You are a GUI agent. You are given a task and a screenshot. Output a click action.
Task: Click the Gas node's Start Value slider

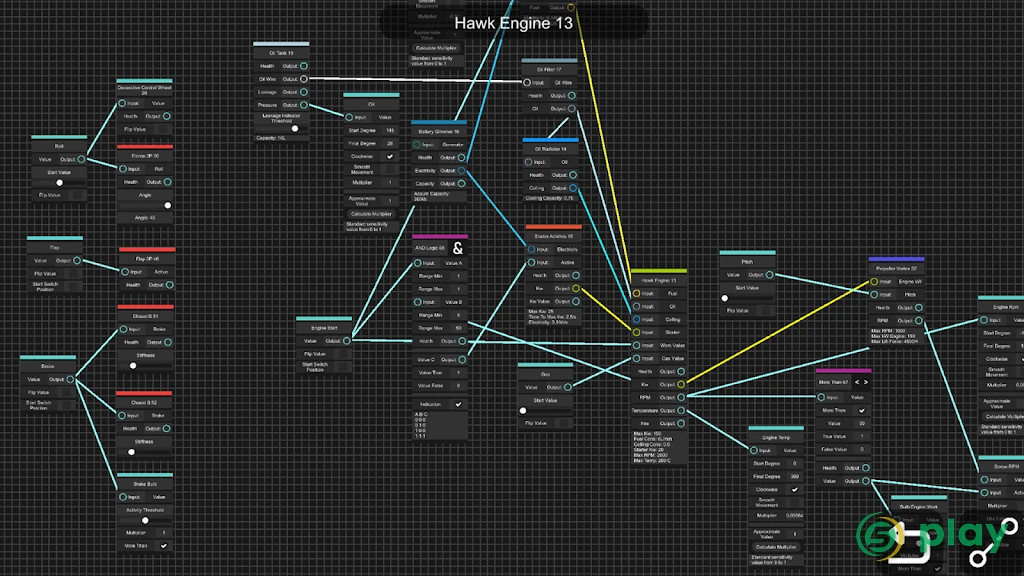pyautogui.click(x=545, y=411)
